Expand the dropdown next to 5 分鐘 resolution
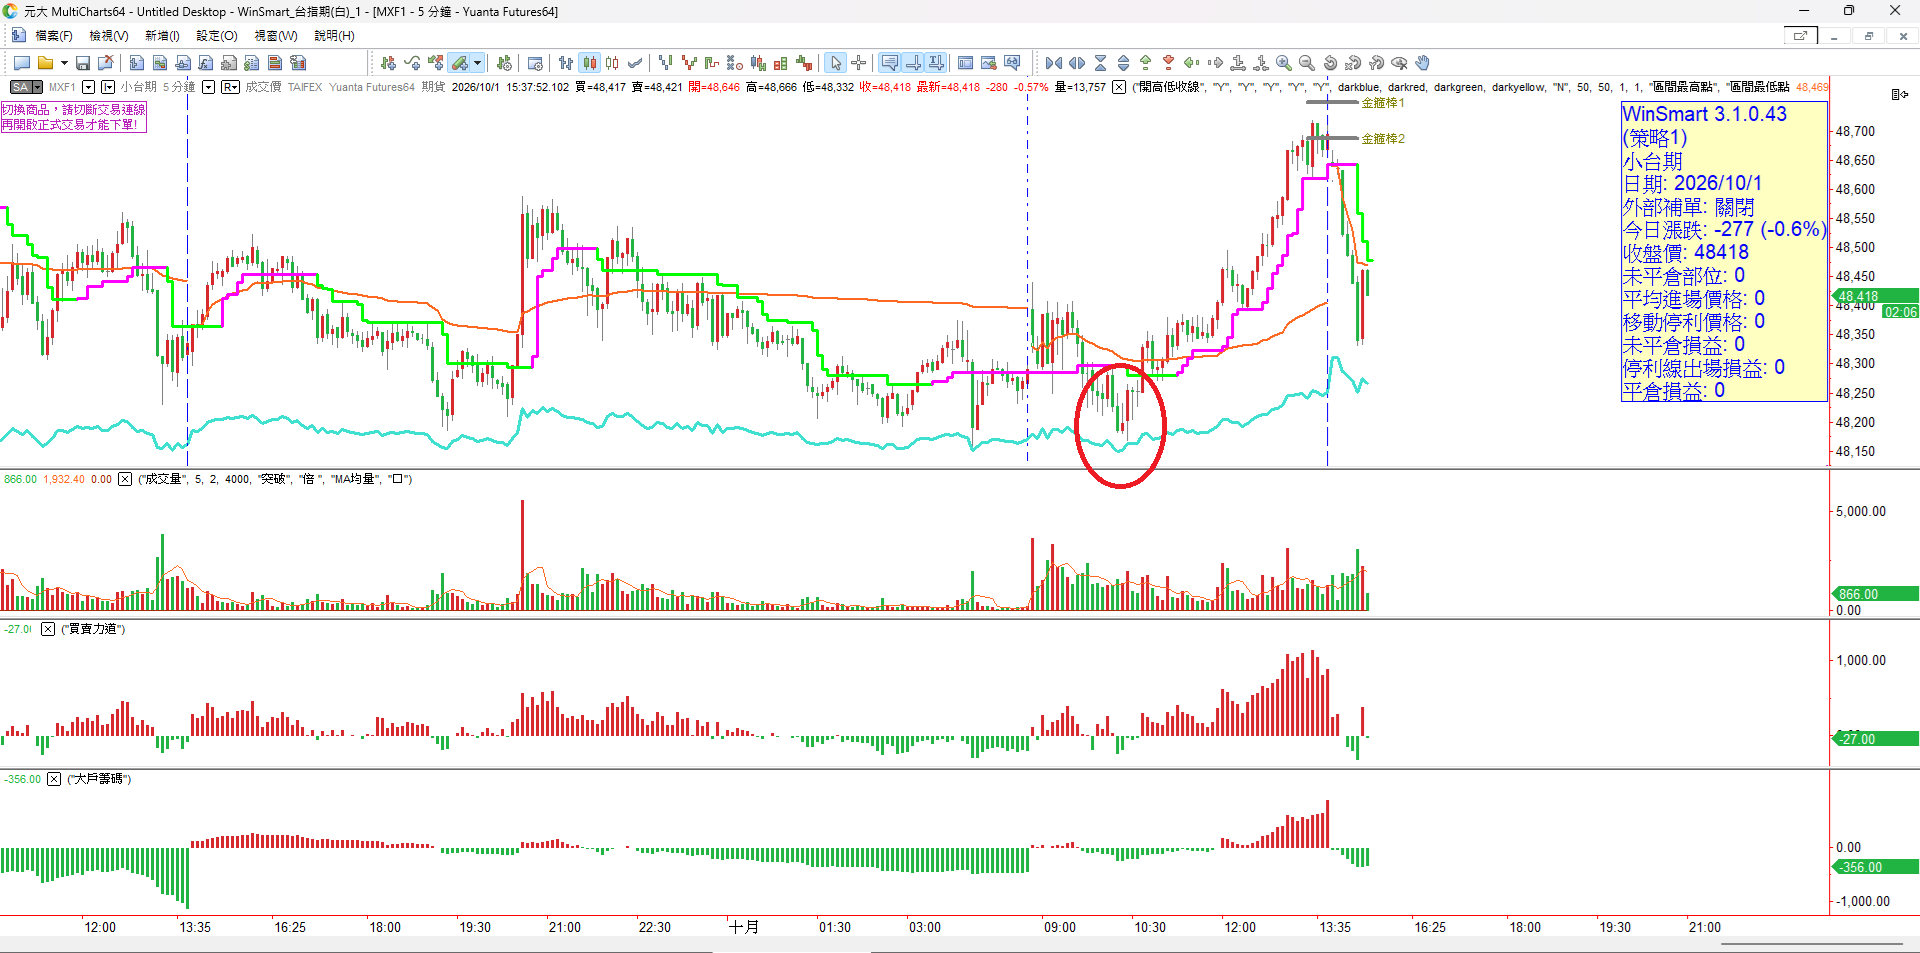The image size is (1920, 953). coord(208,87)
